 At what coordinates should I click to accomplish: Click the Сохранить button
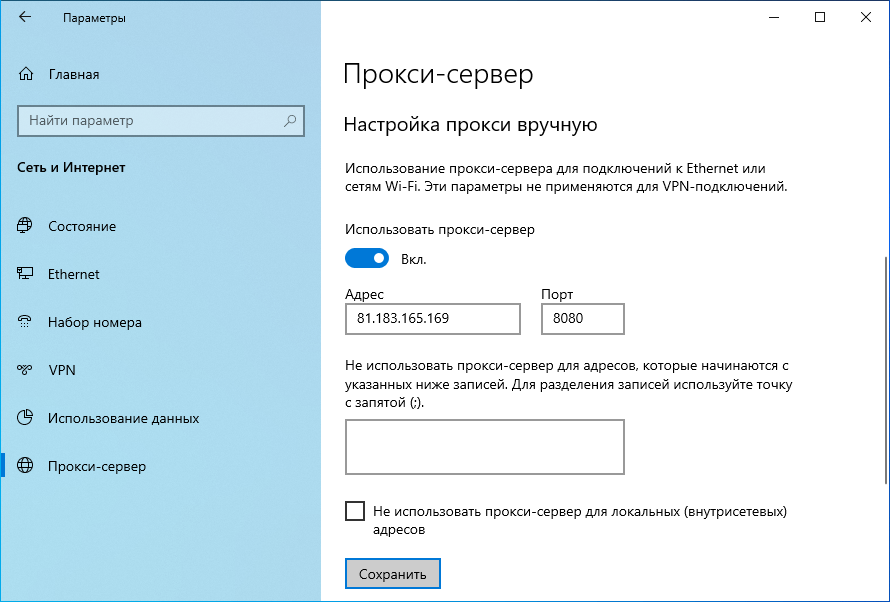pyautogui.click(x=393, y=574)
